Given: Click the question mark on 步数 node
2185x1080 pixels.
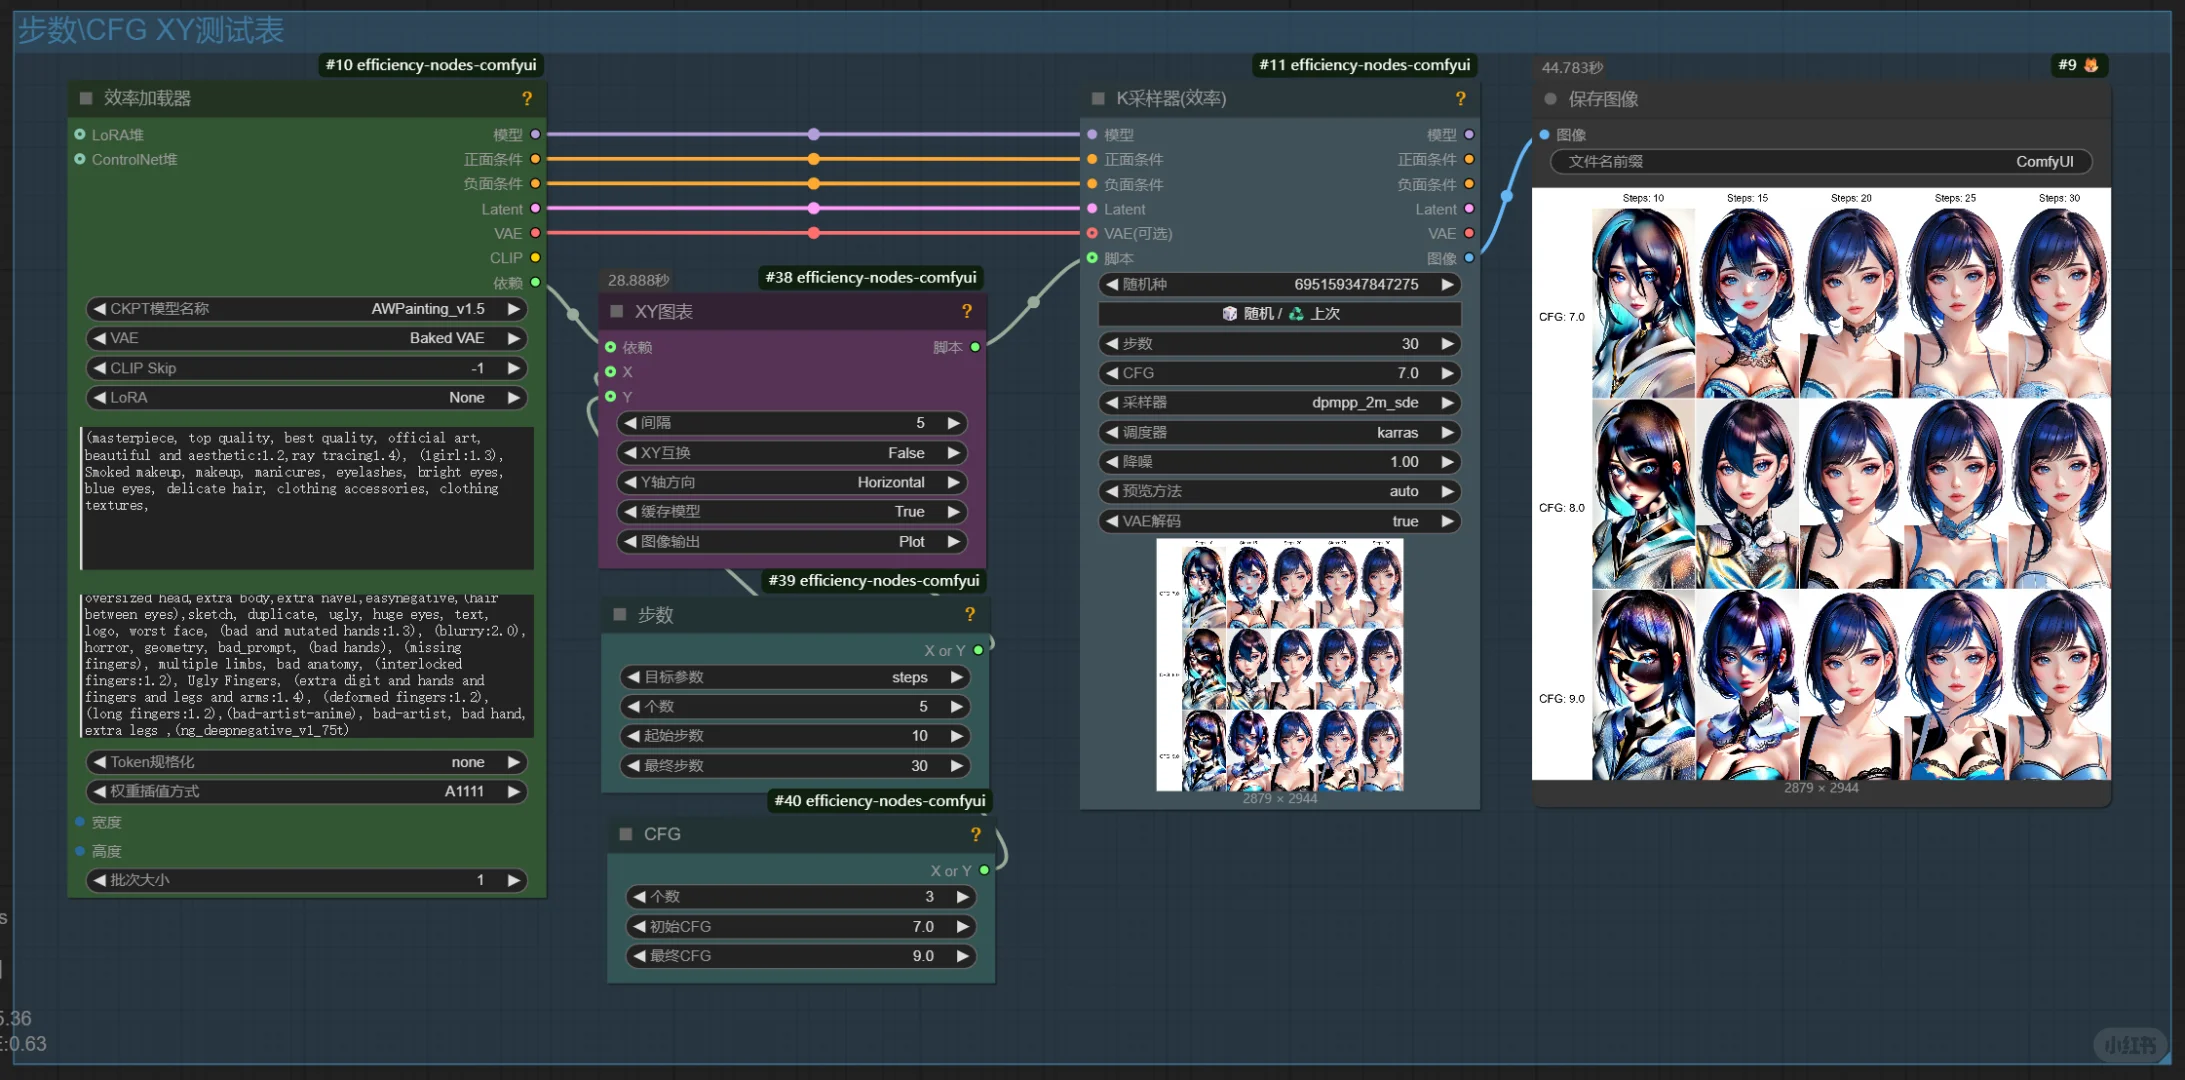Looking at the screenshot, I should (x=969, y=615).
